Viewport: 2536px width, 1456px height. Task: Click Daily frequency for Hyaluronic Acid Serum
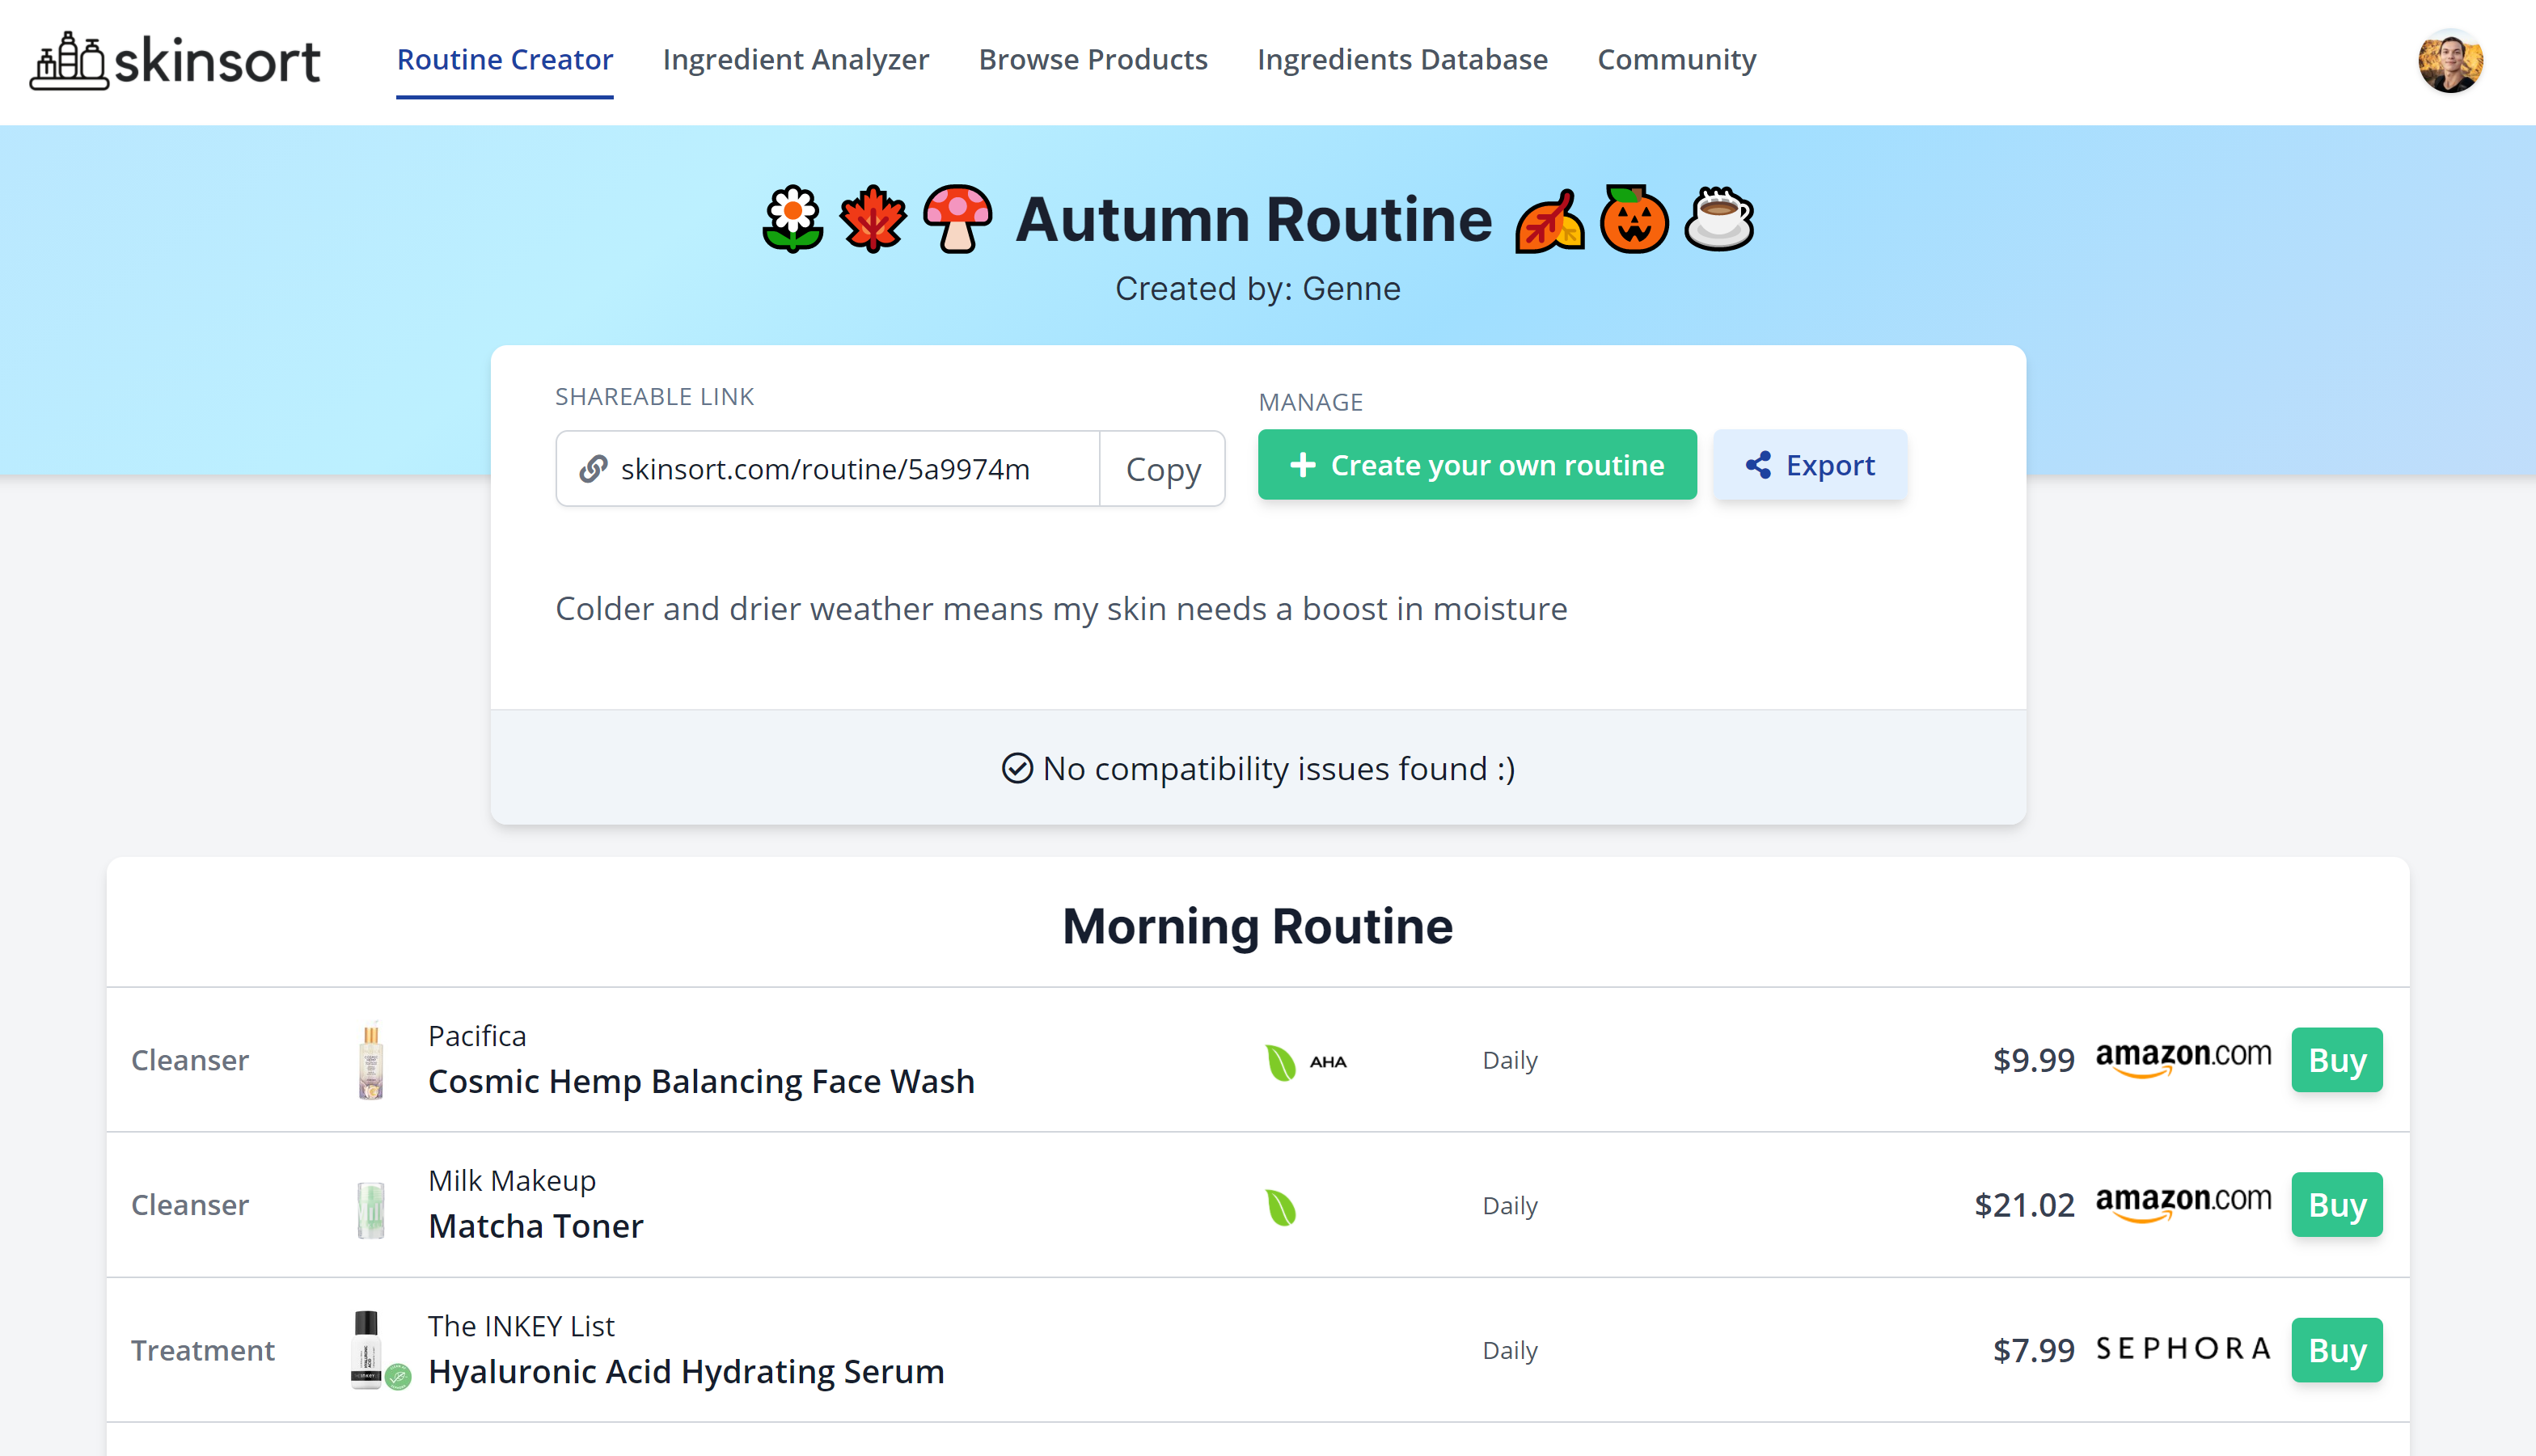point(1510,1351)
